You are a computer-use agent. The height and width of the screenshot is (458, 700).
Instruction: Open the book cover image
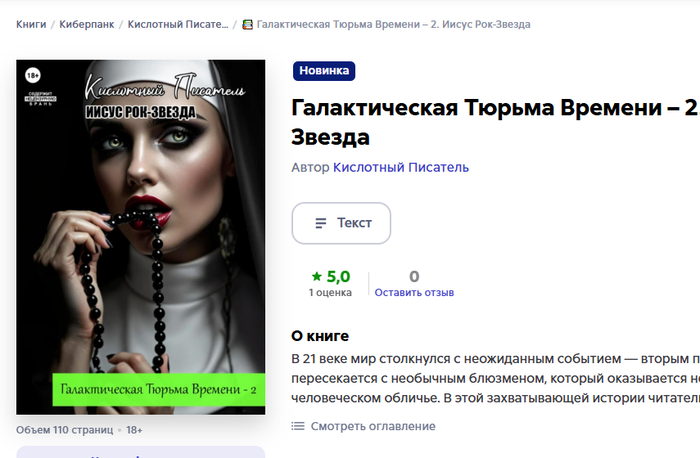[x=141, y=237]
